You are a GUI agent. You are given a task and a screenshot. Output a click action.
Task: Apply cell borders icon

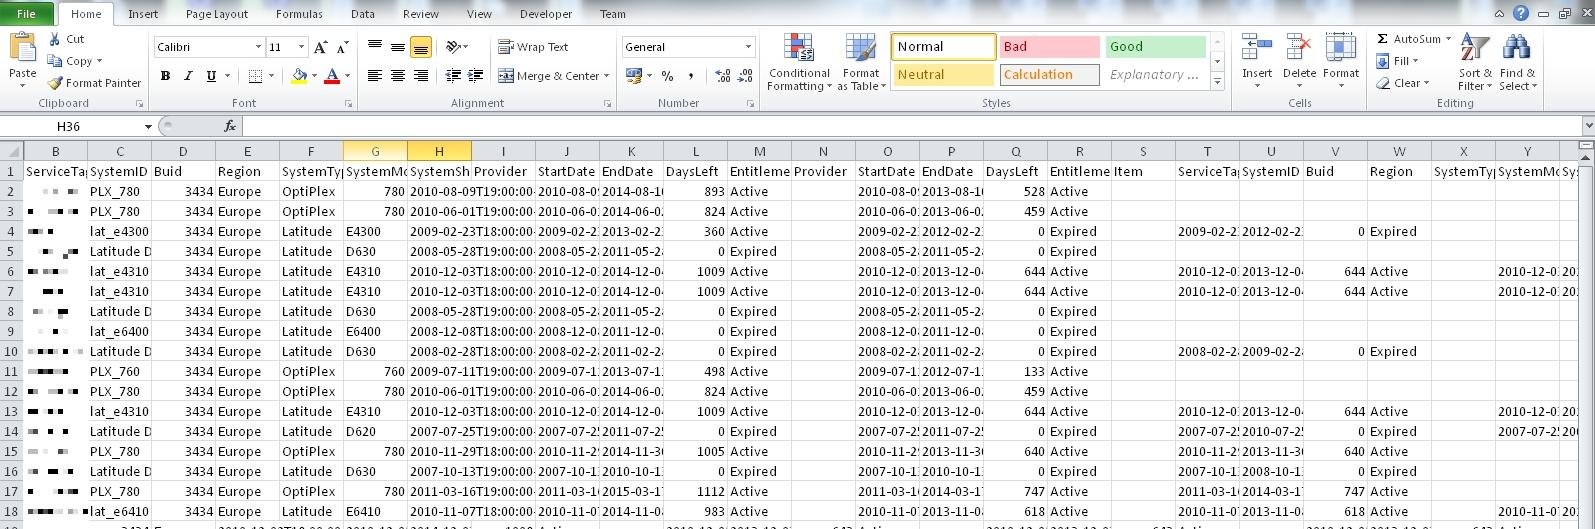[x=255, y=76]
